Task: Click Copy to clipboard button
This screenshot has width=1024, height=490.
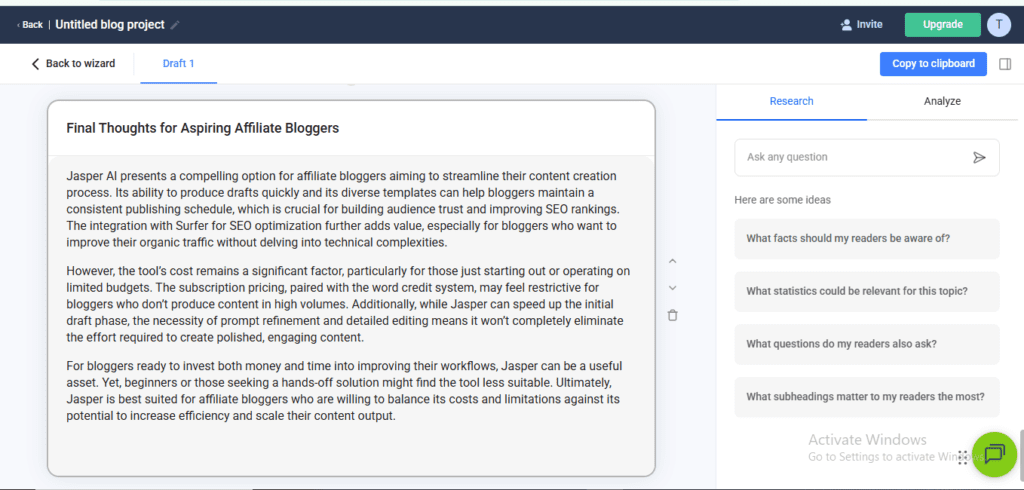Action: point(933,63)
